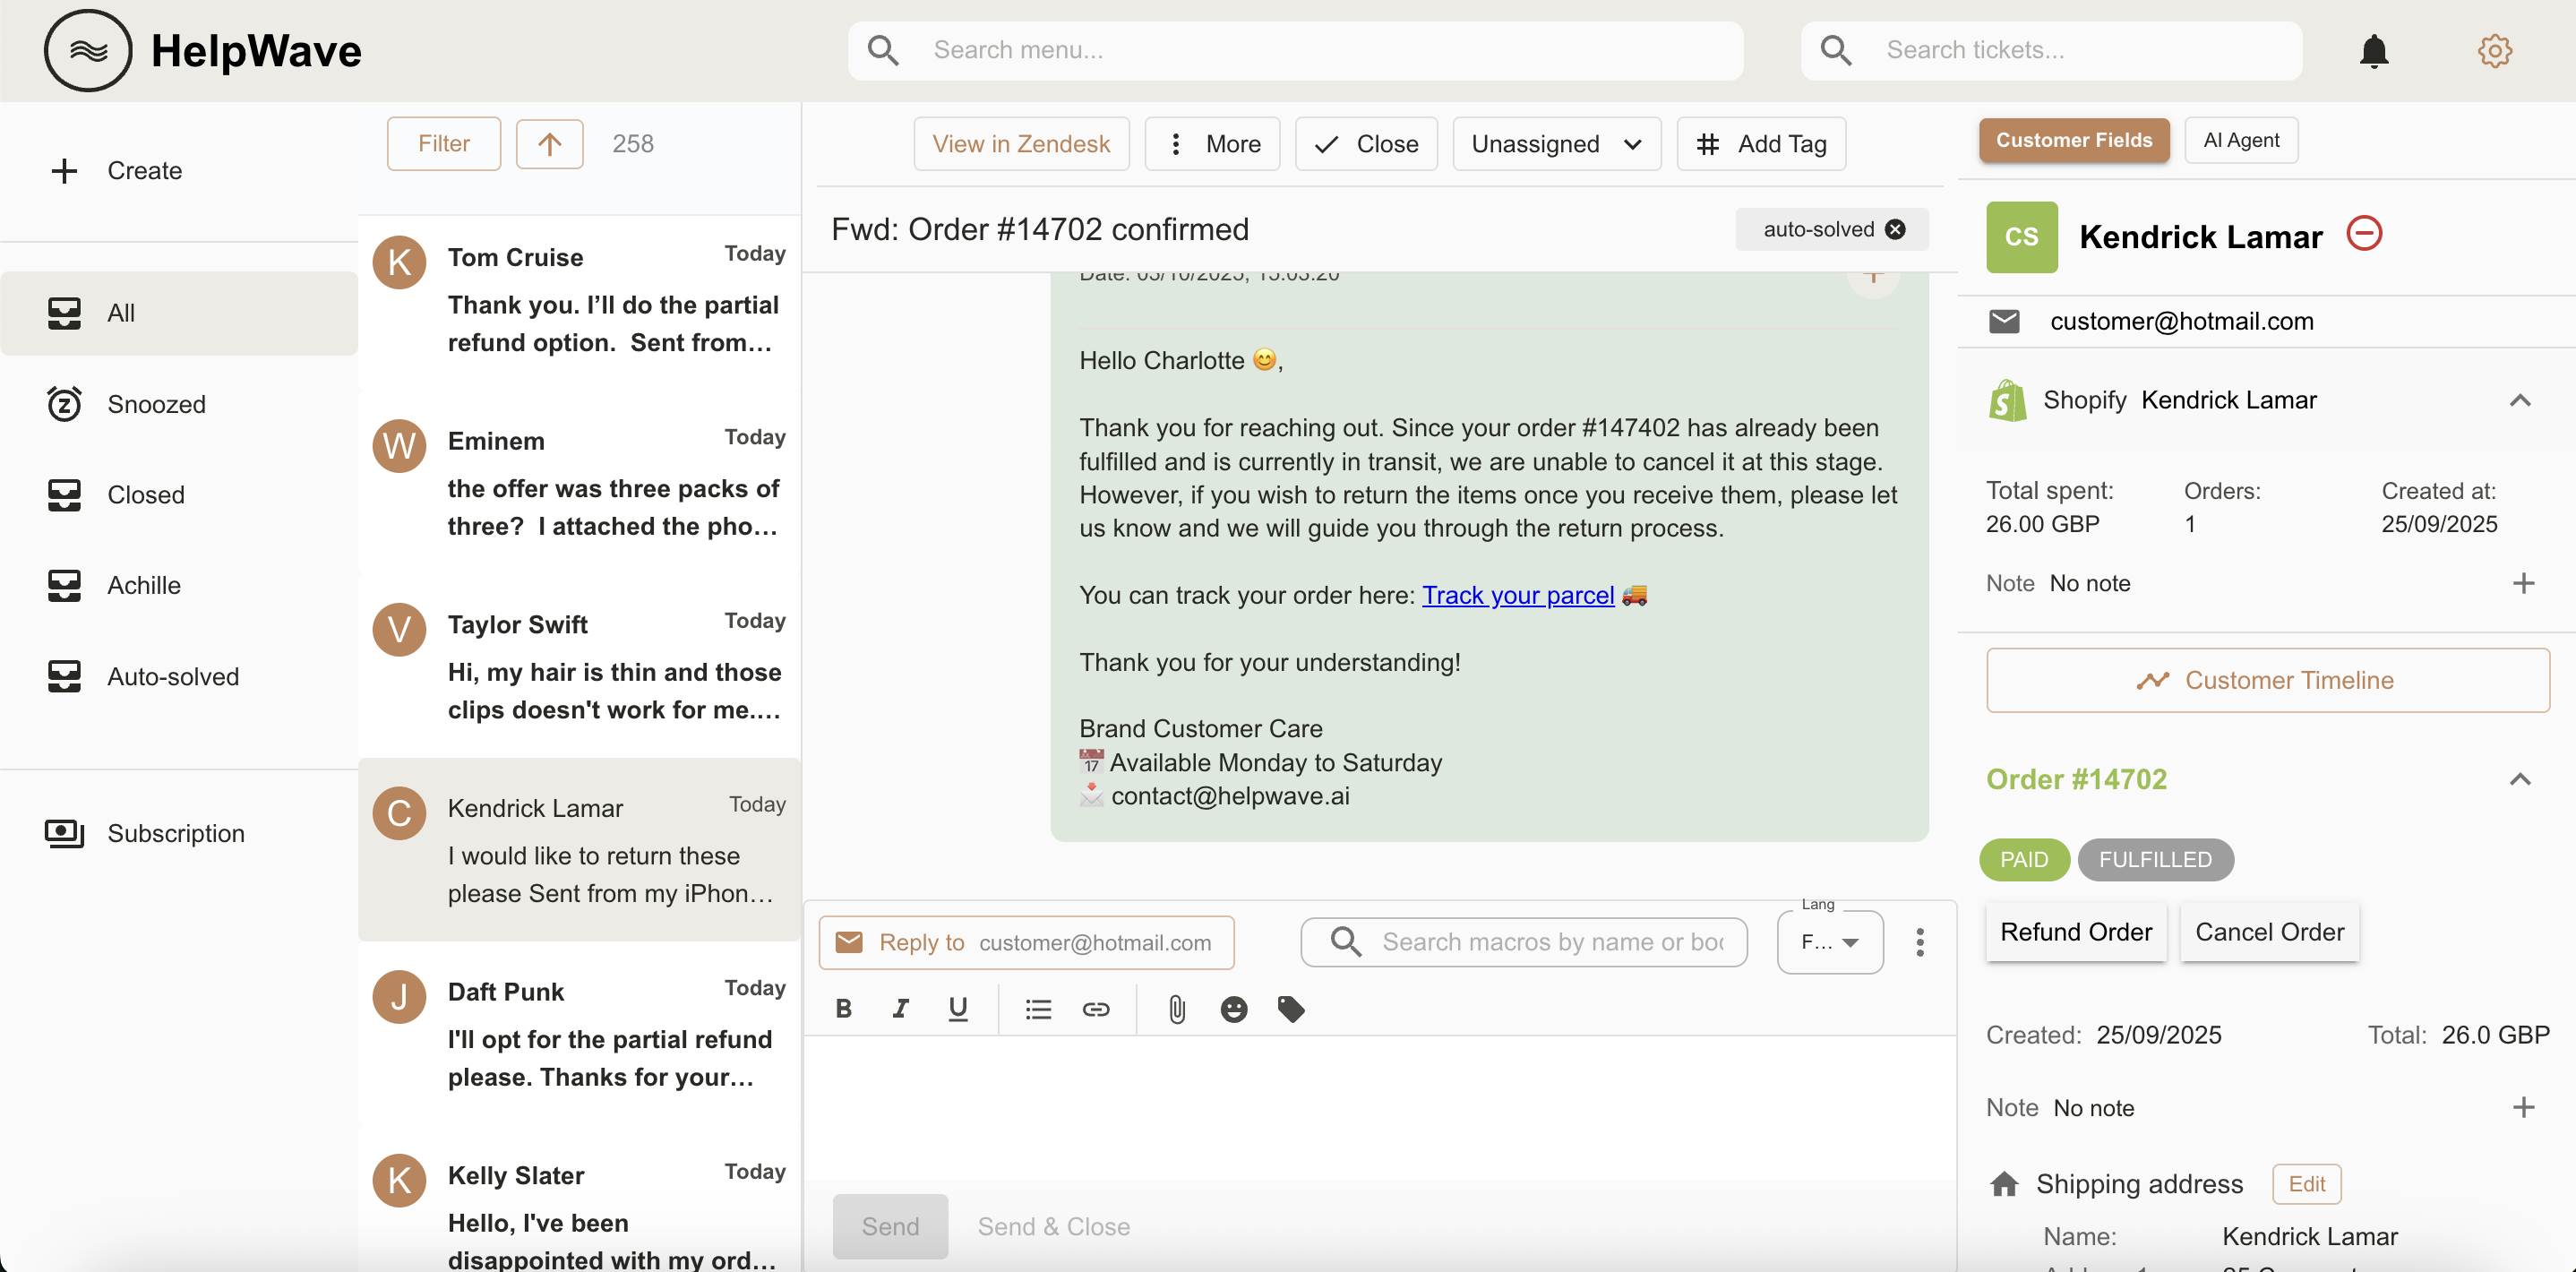
Task: Switch to the AI Agent tab
Action: coord(2240,140)
